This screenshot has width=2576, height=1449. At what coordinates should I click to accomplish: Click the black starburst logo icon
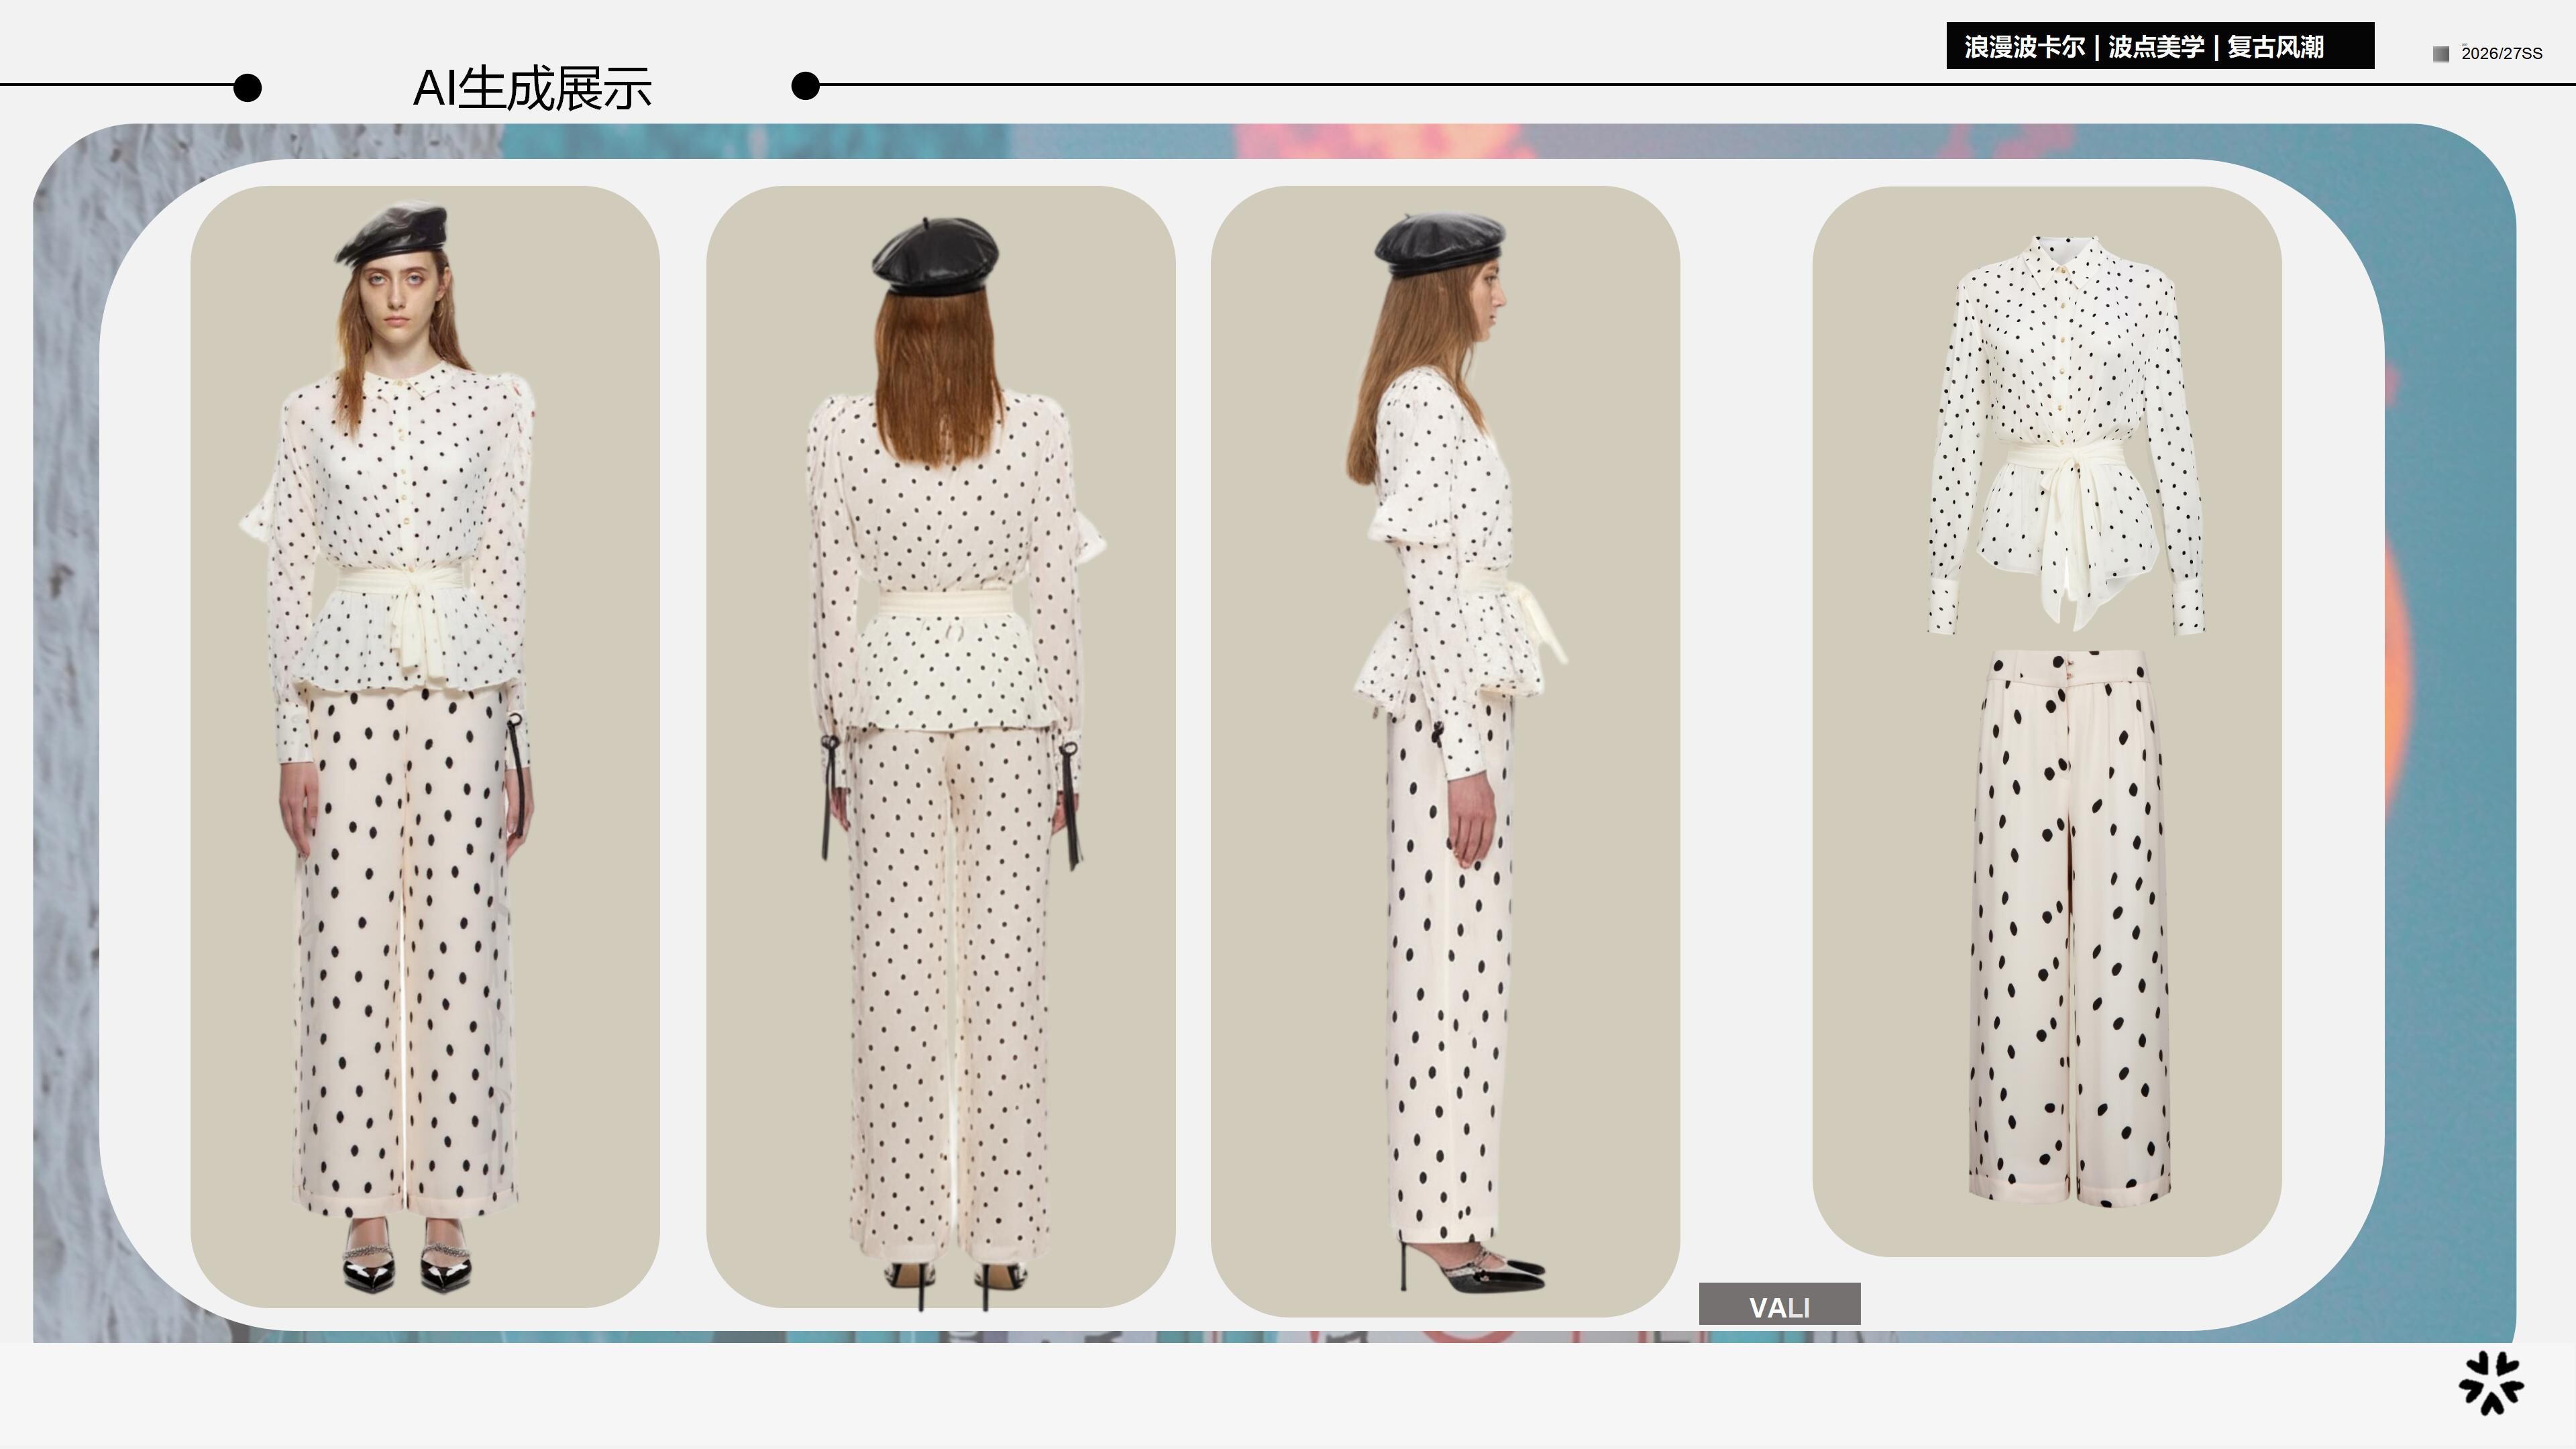[x=2491, y=1383]
